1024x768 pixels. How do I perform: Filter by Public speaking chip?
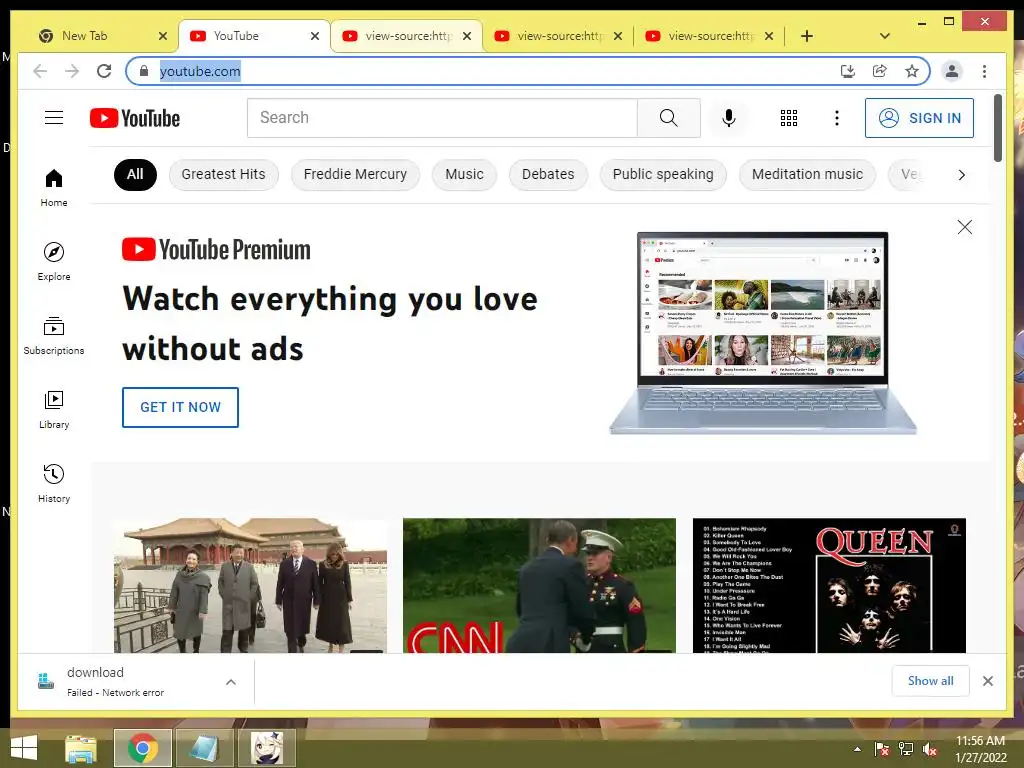pyautogui.click(x=663, y=174)
